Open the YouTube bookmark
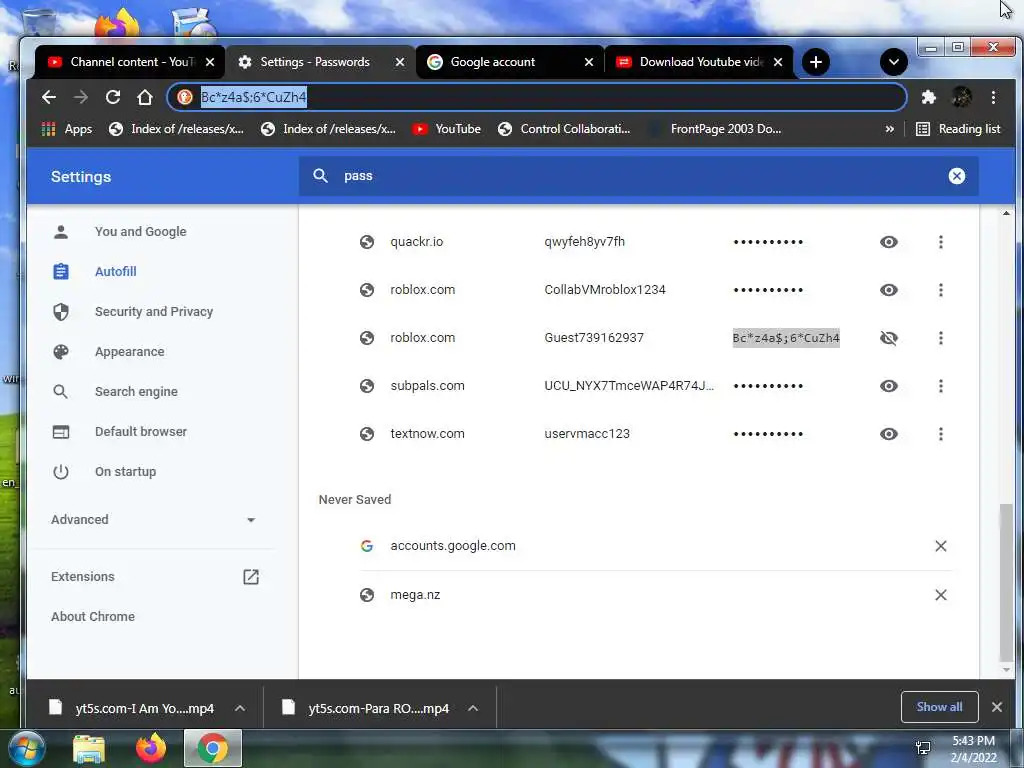 click(x=447, y=129)
